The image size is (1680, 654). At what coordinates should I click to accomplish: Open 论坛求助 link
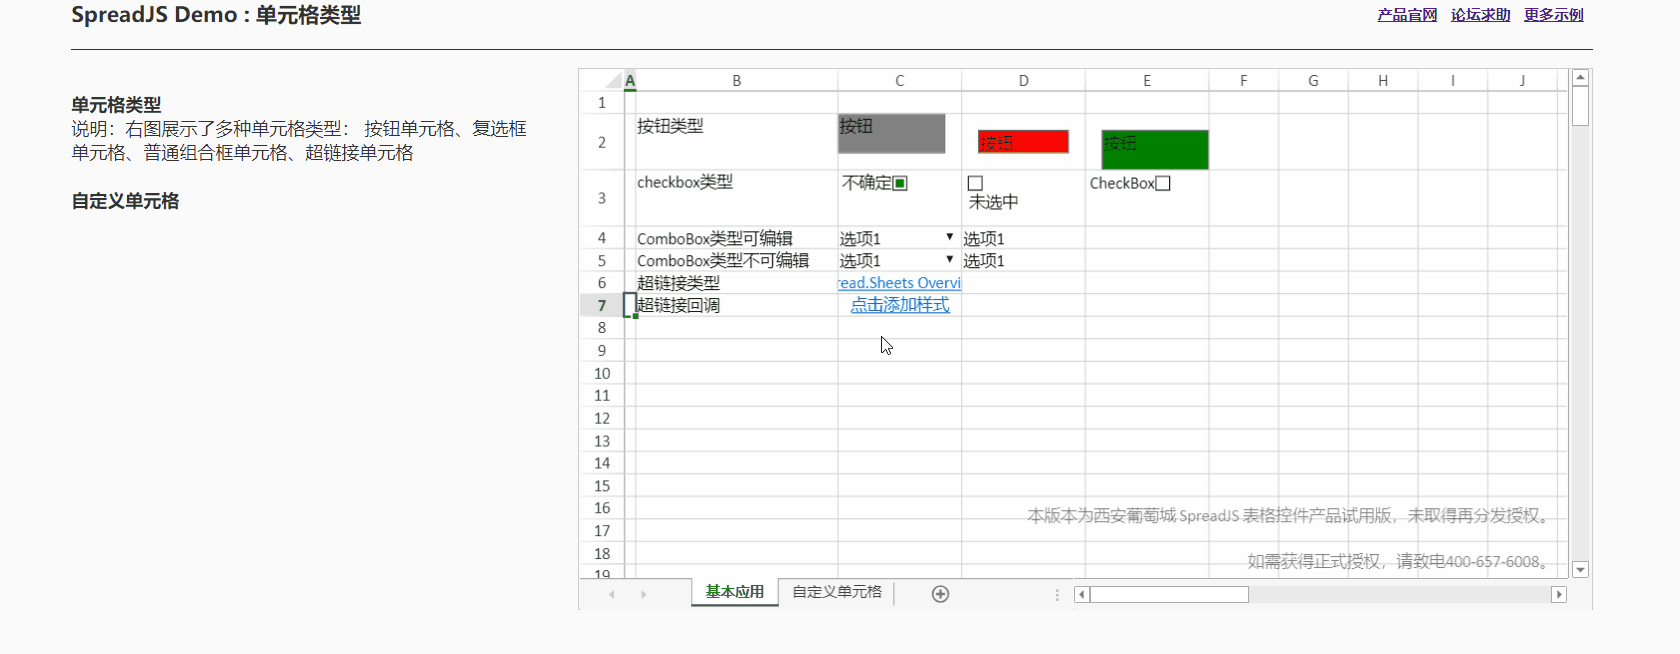[x=1481, y=15]
